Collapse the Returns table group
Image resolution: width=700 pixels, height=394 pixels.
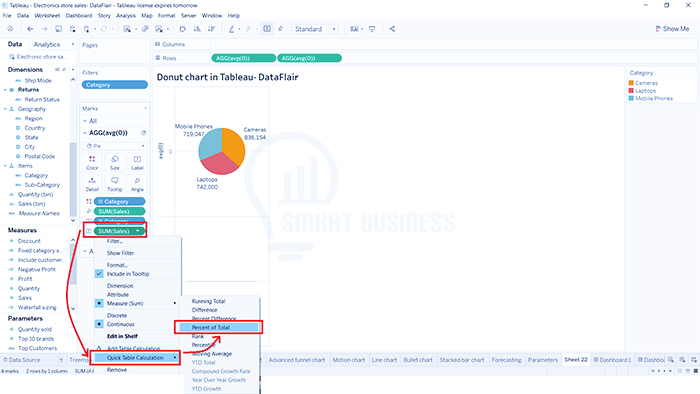[5, 90]
